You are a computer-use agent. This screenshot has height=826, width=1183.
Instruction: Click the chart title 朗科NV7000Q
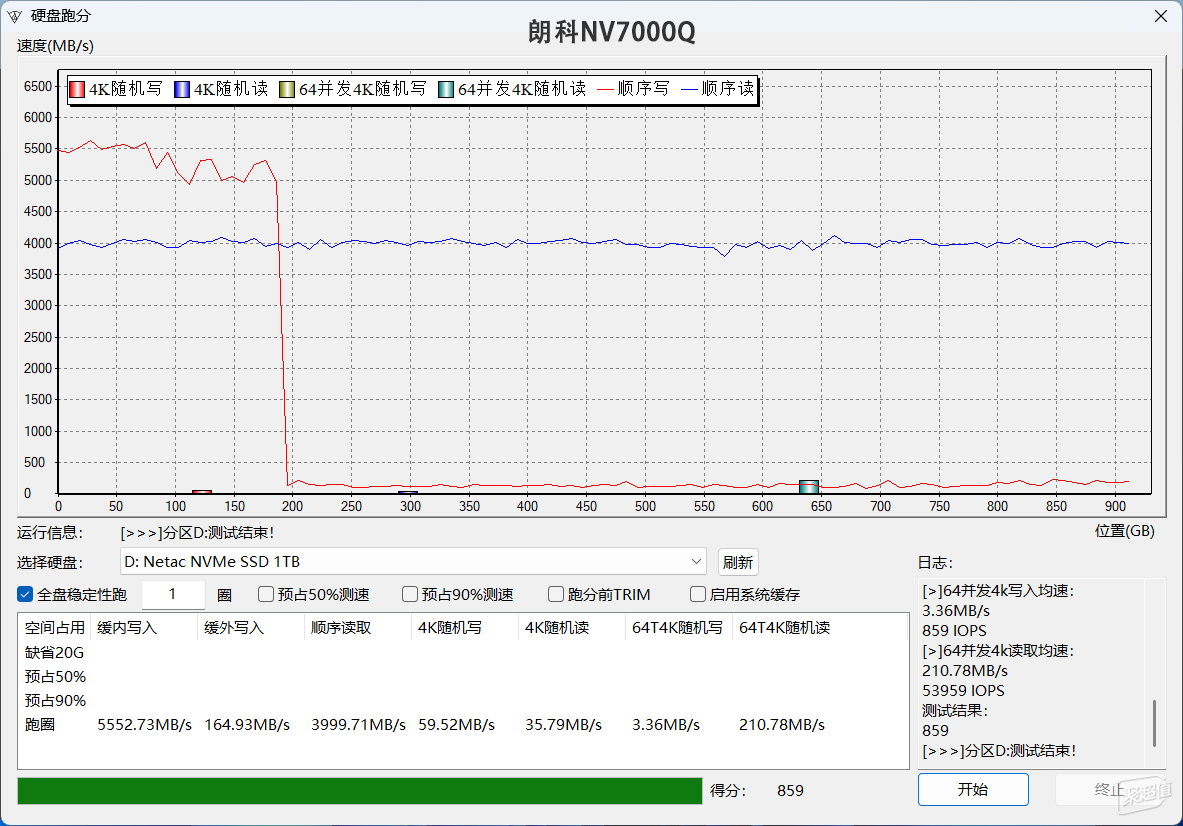[611, 32]
